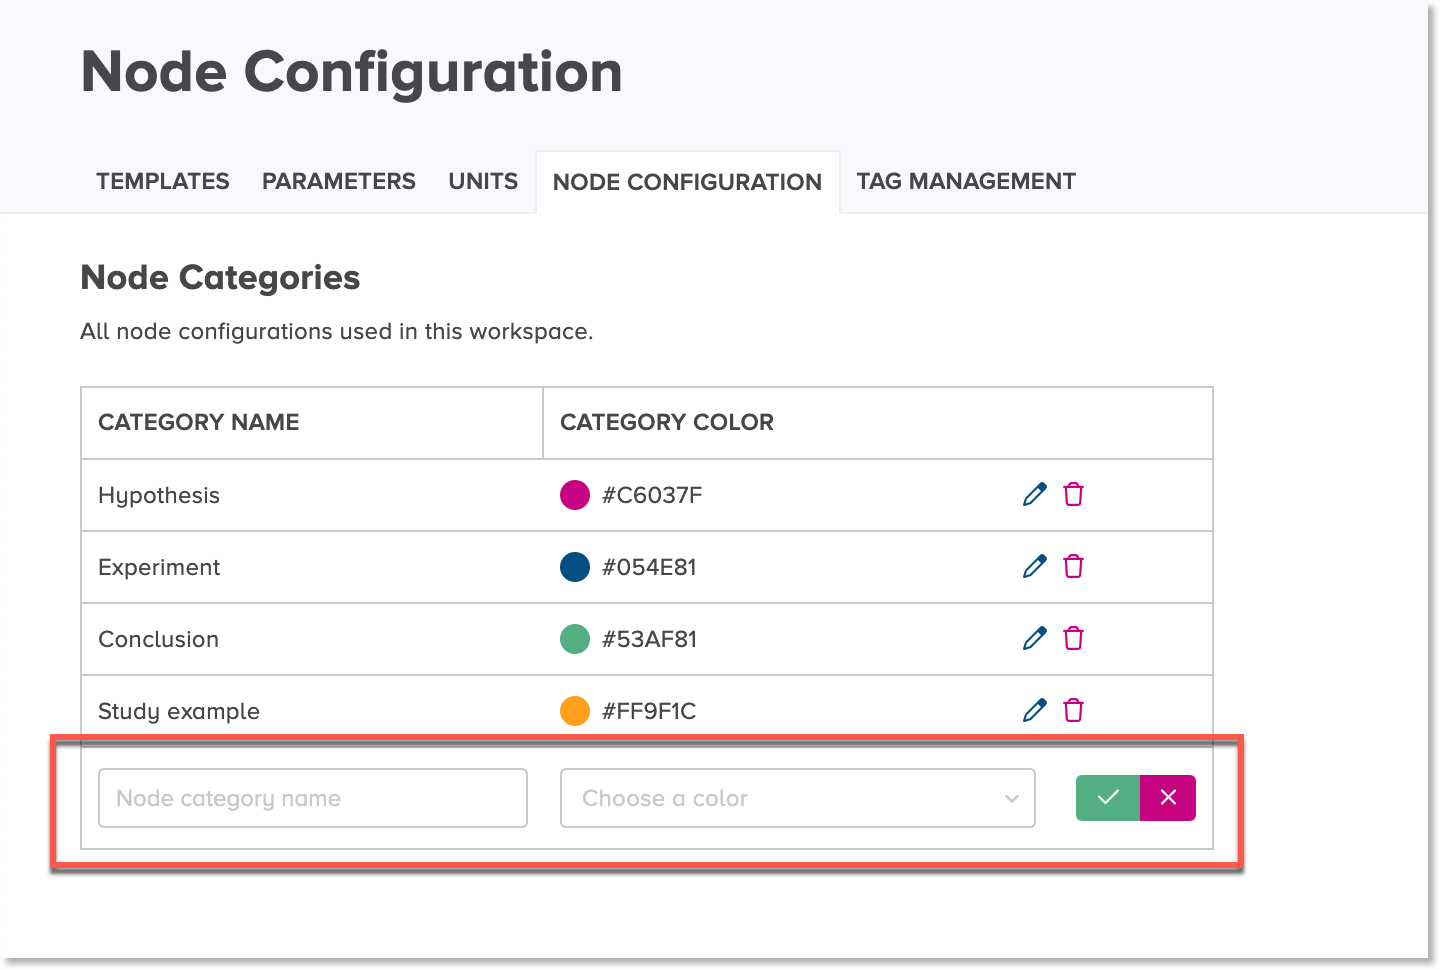Switch to the Templates tab
Screen dimensions: 1440x970
163,181
